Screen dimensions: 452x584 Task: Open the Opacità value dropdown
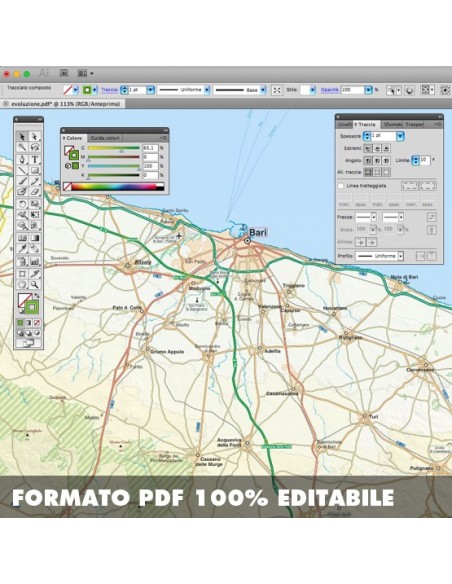coord(368,90)
